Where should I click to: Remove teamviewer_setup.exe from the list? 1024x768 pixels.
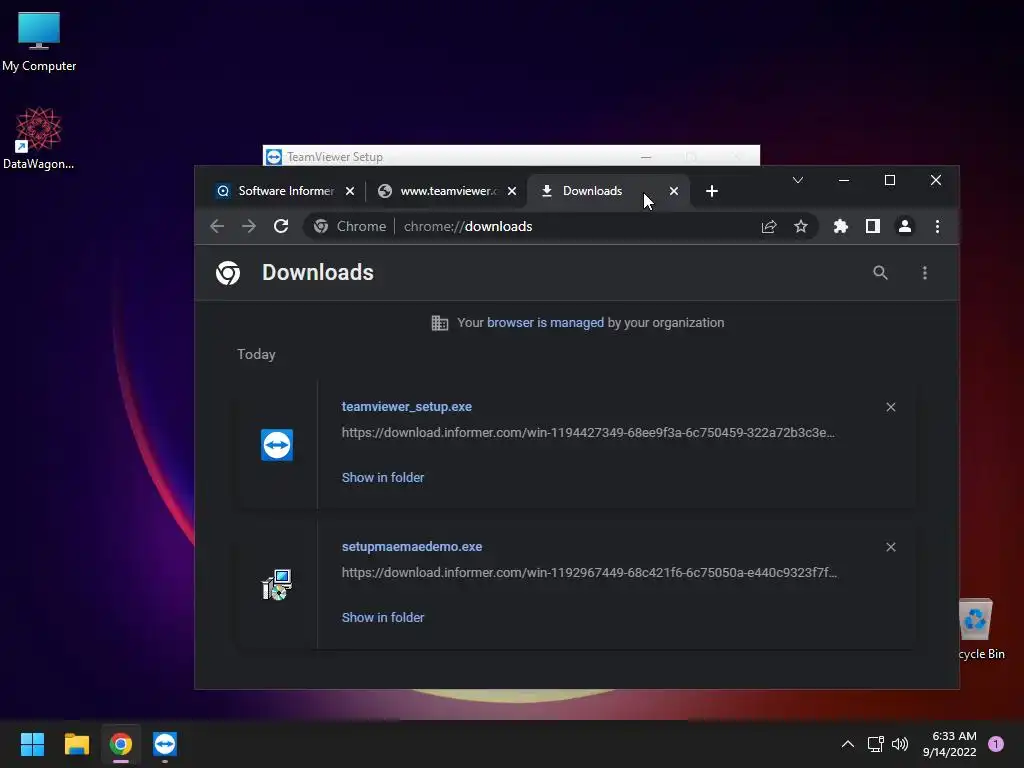tap(891, 407)
